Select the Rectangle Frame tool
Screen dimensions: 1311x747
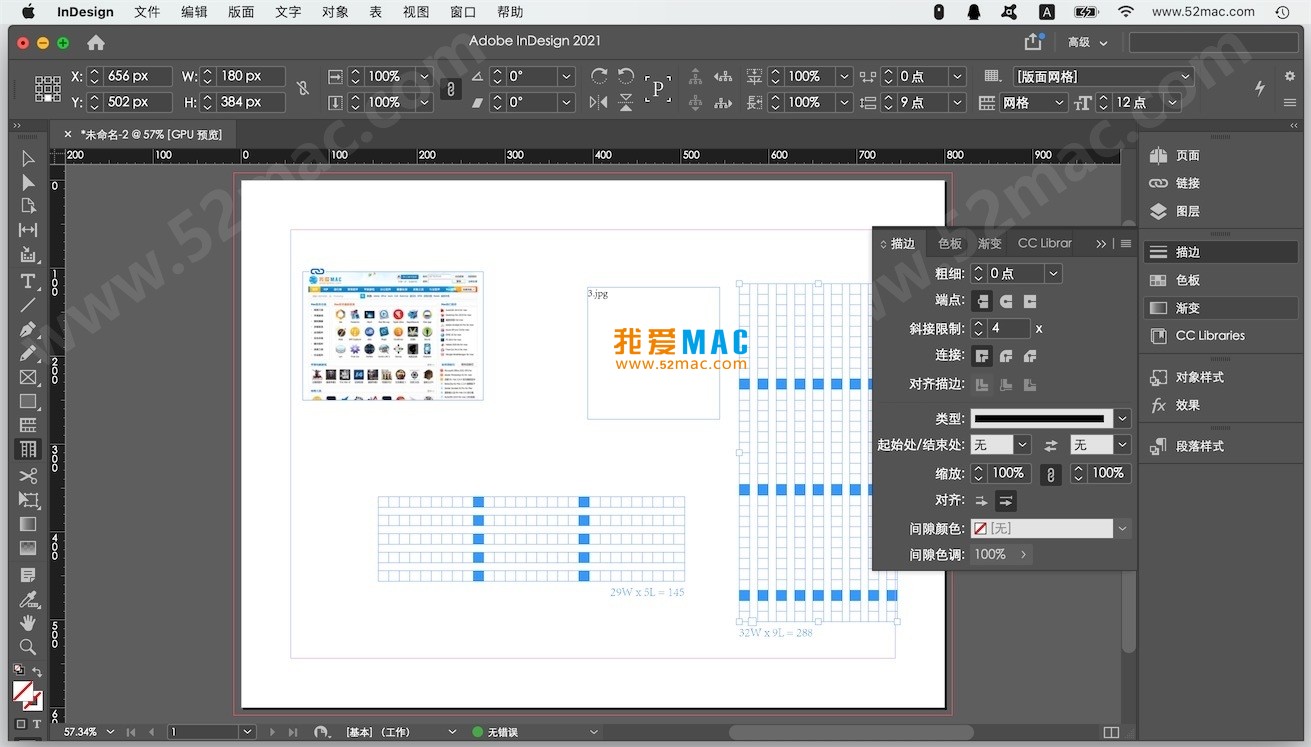(28, 377)
